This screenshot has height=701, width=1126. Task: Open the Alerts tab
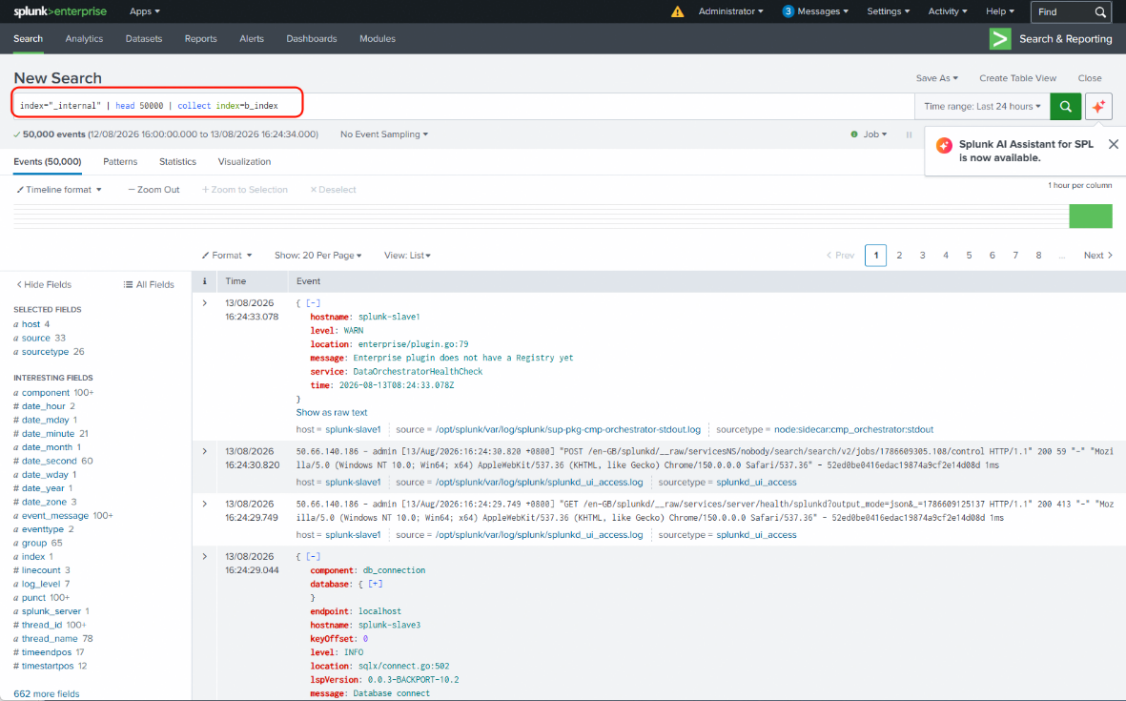(x=251, y=39)
